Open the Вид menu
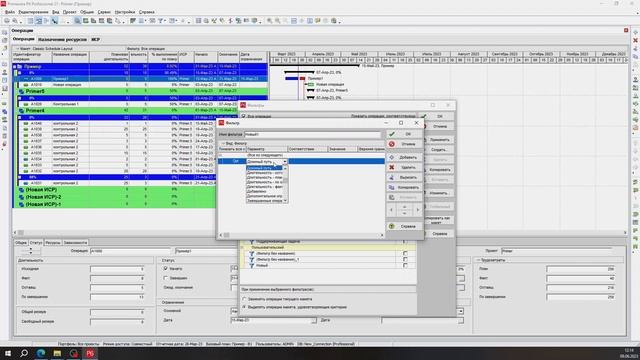The image size is (640, 360). tap(56, 12)
